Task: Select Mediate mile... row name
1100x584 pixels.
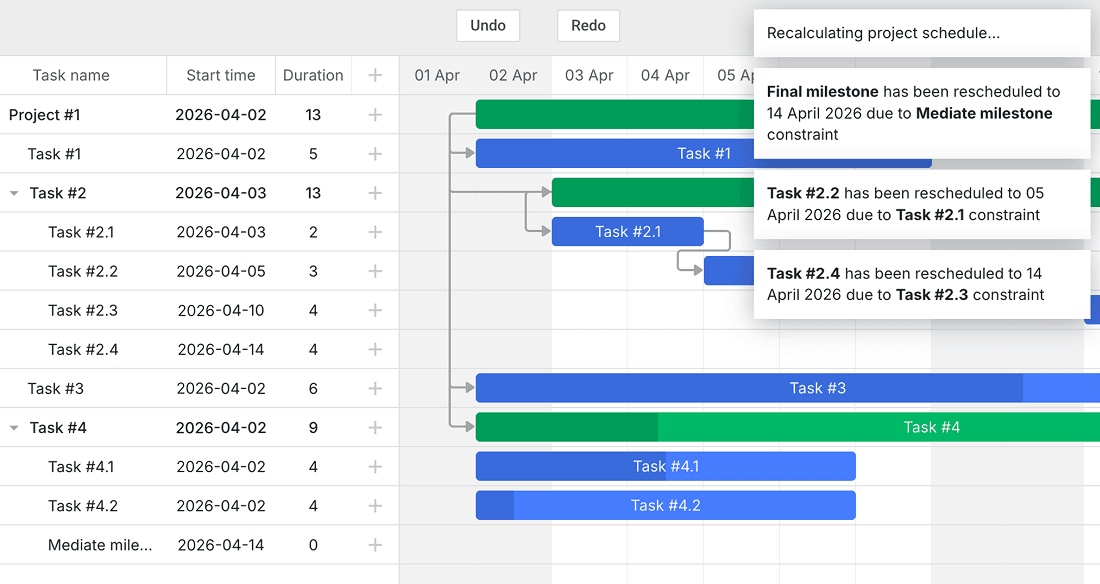Action: coord(100,545)
